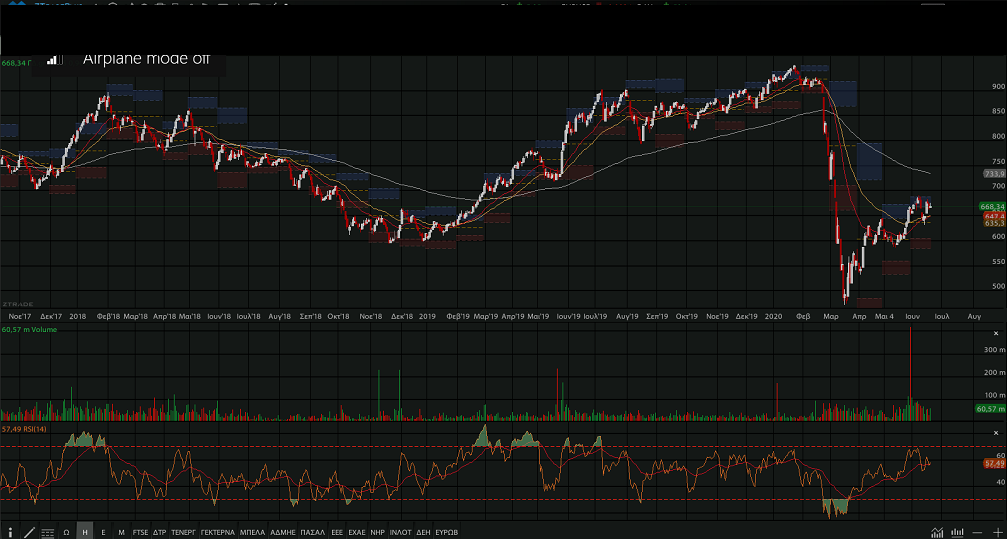This screenshot has height=539, width=1007.
Task: Zoom out using the minus icon
Action: pyautogui.click(x=977, y=532)
